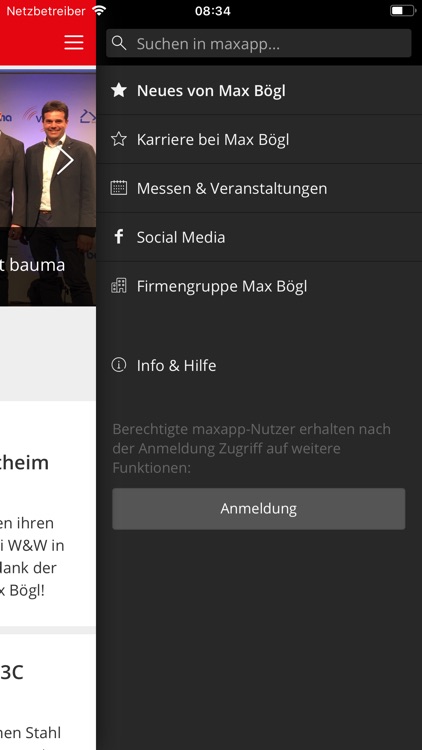Viewport: 422px width, 750px height.
Task: Tap the 'Berechtigte maxapp-Nutzer erhalten nach' note
Action: click(x=252, y=429)
